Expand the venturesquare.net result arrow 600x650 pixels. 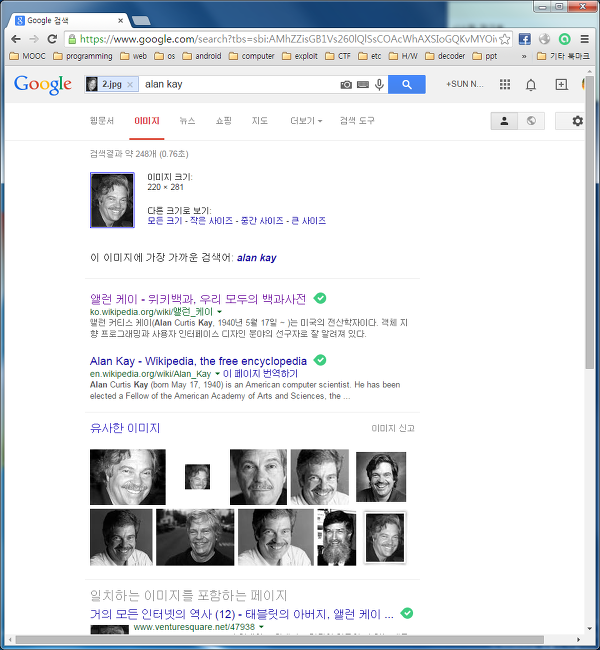(261, 627)
